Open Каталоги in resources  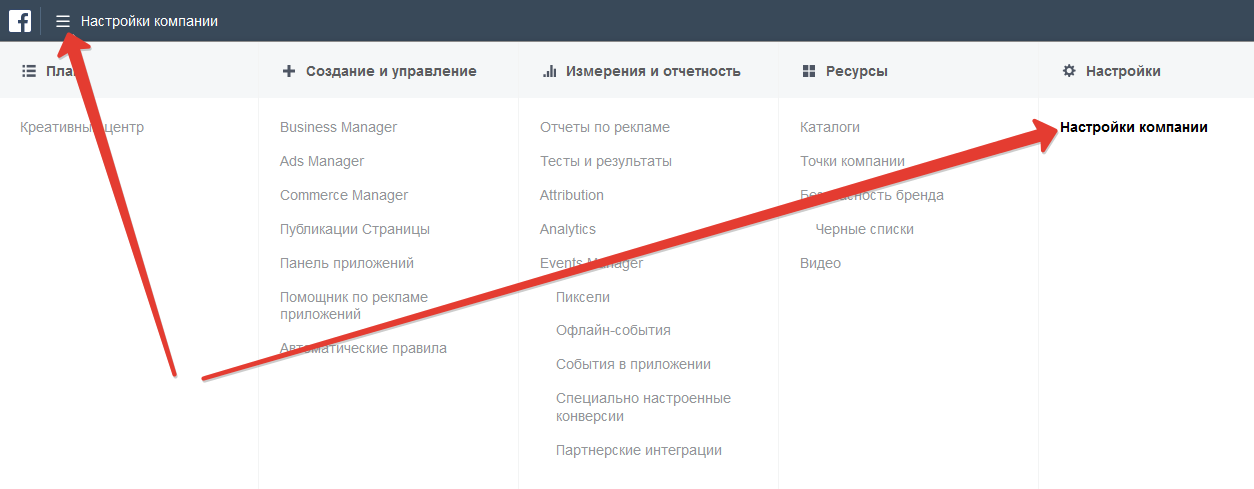pos(830,127)
